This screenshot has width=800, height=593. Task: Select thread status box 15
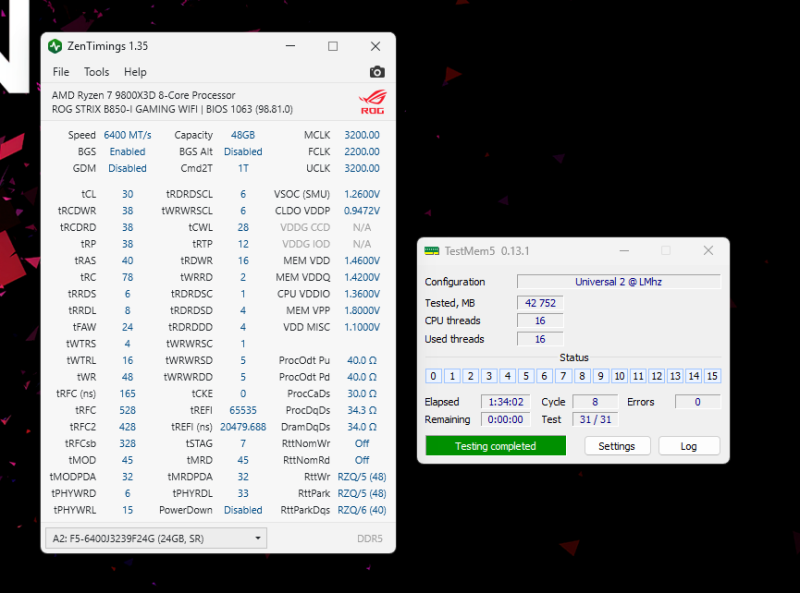click(712, 376)
